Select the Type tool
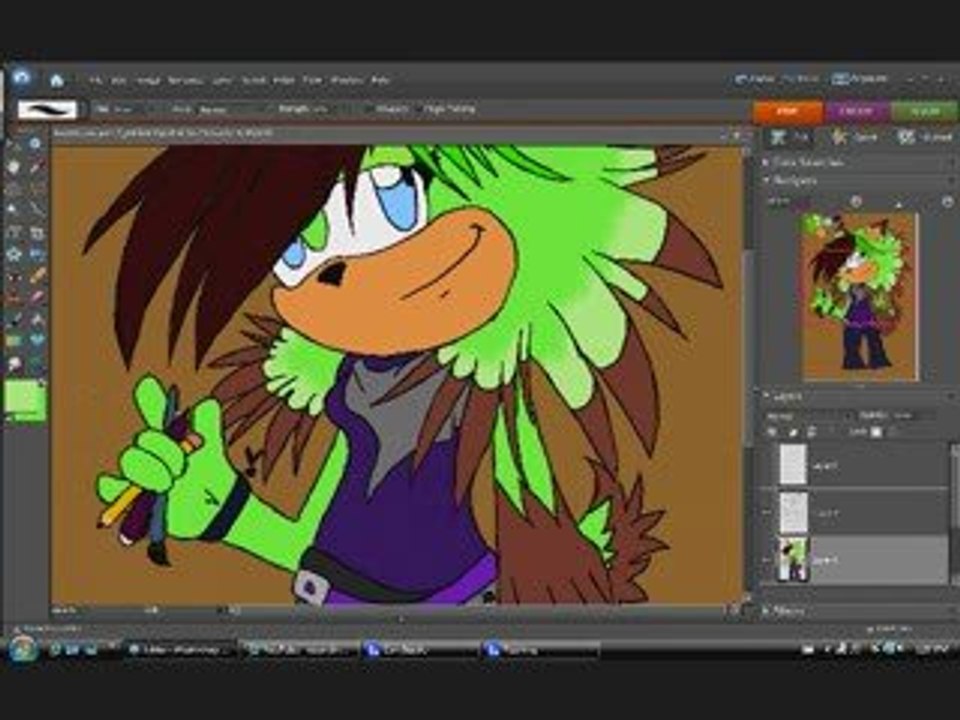The height and width of the screenshot is (720, 960). point(13,232)
